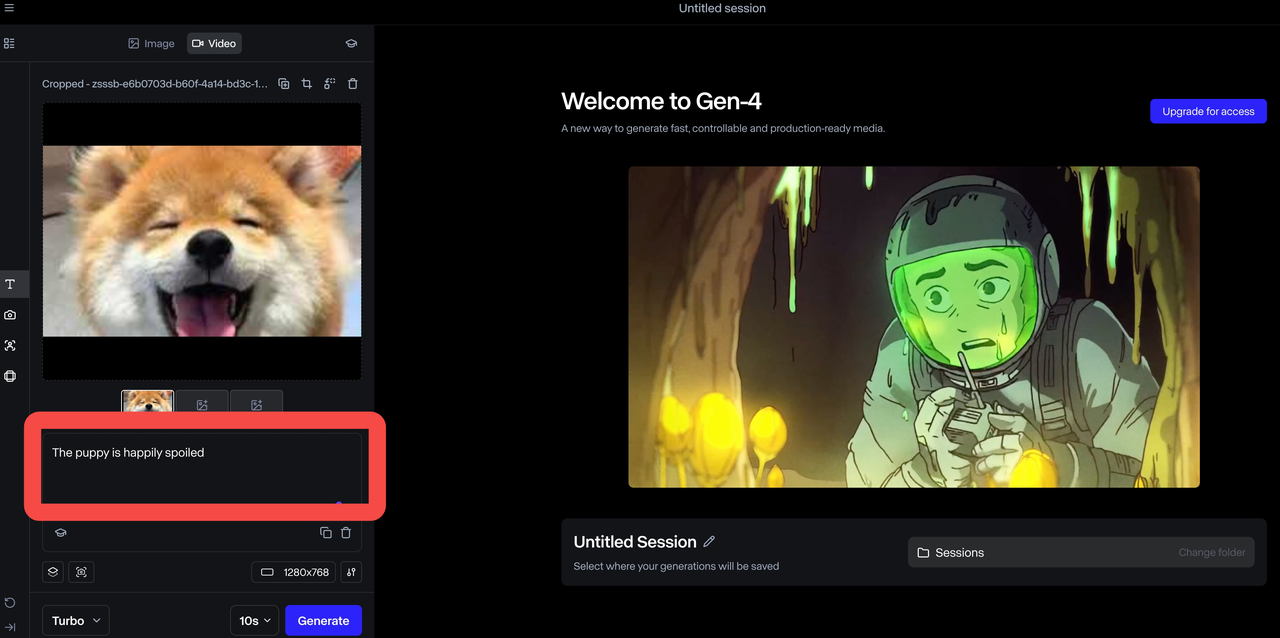Click the reset circular-arrow icon

tap(10, 603)
